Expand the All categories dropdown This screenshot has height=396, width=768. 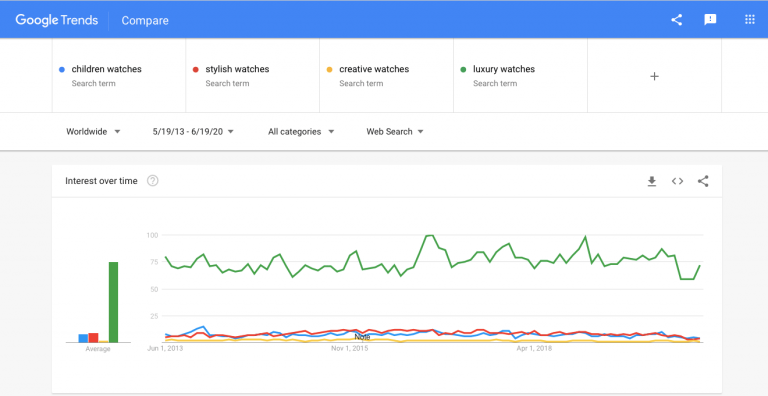(301, 131)
